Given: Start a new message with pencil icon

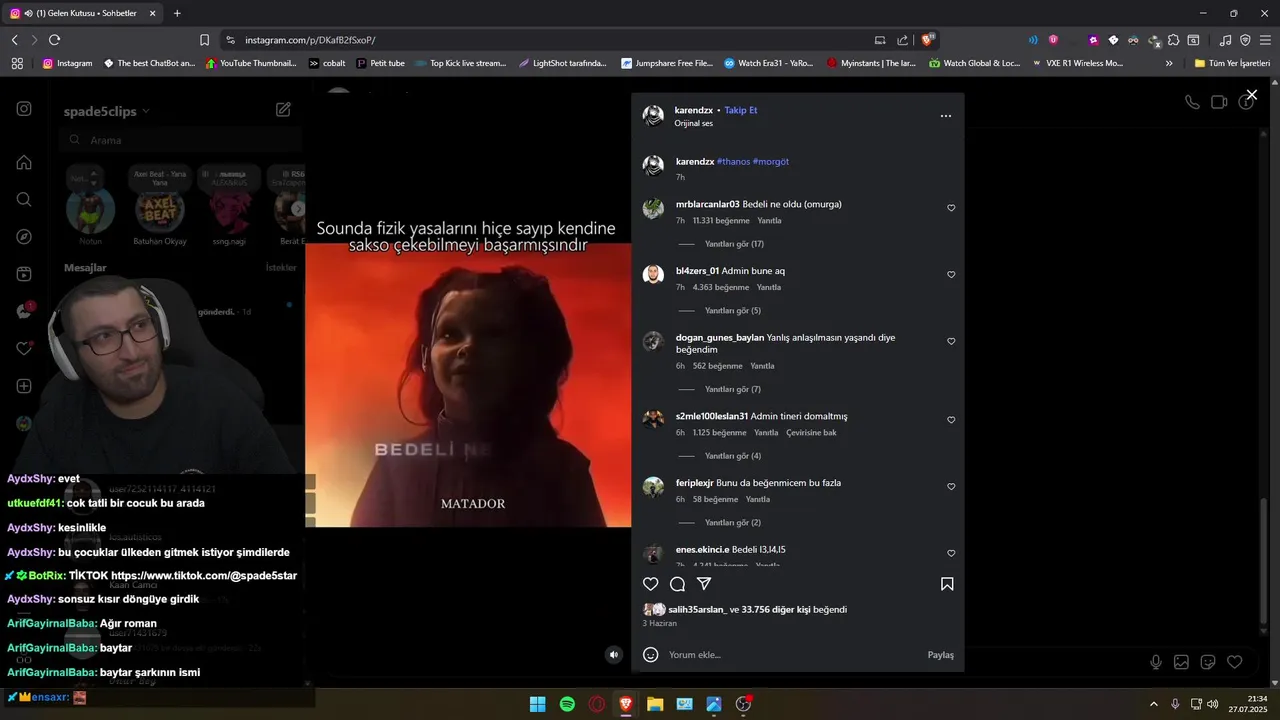Looking at the screenshot, I should click(x=283, y=109).
